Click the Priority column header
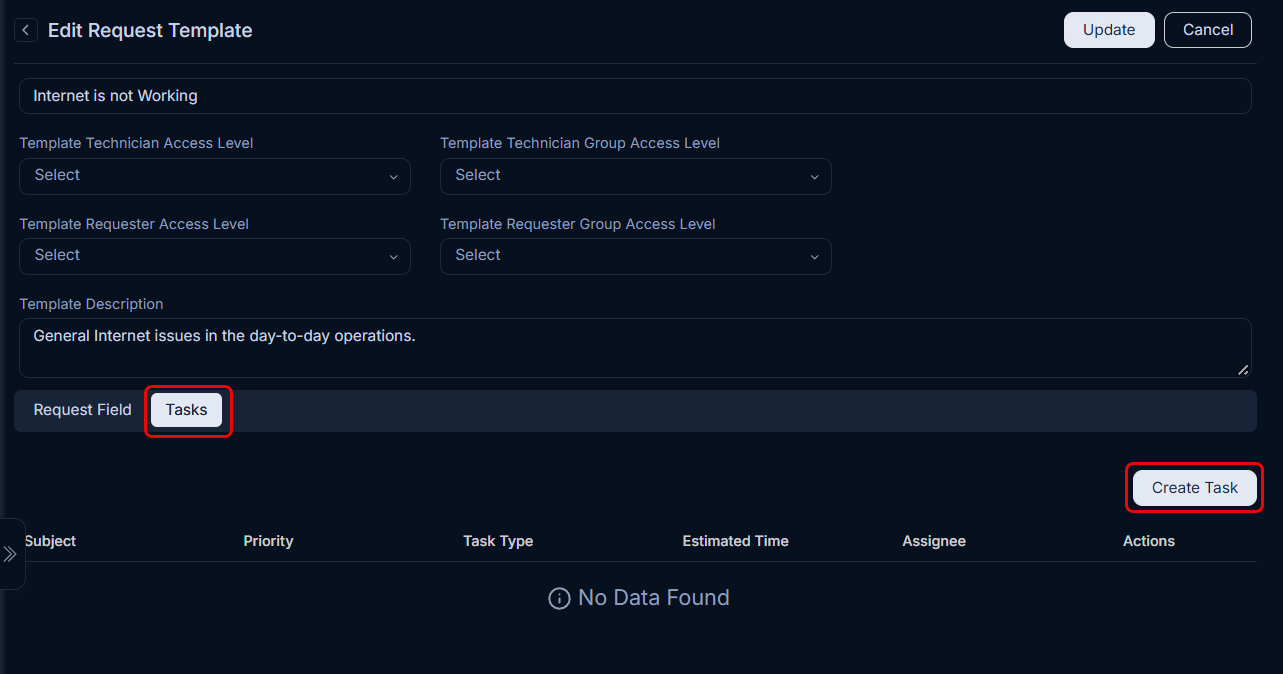Image resolution: width=1283 pixels, height=674 pixels. tap(268, 541)
